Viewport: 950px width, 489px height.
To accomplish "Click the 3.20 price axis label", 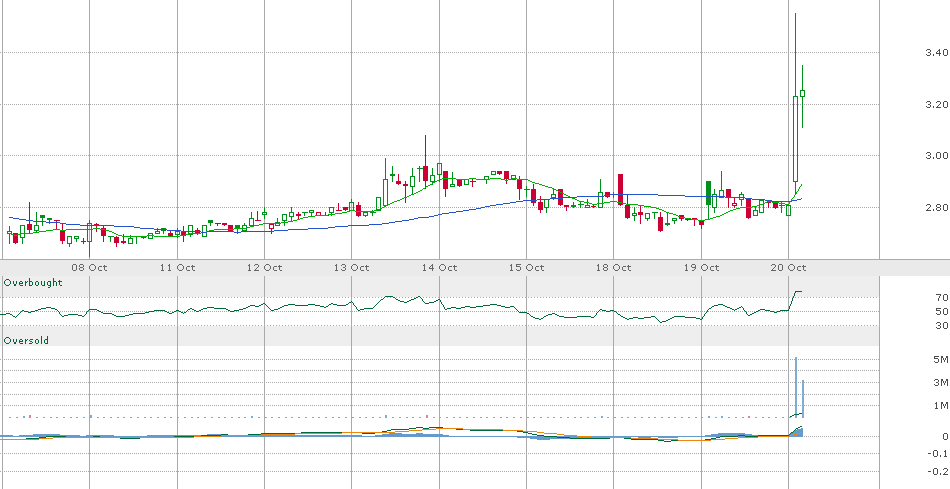I will [x=937, y=105].
